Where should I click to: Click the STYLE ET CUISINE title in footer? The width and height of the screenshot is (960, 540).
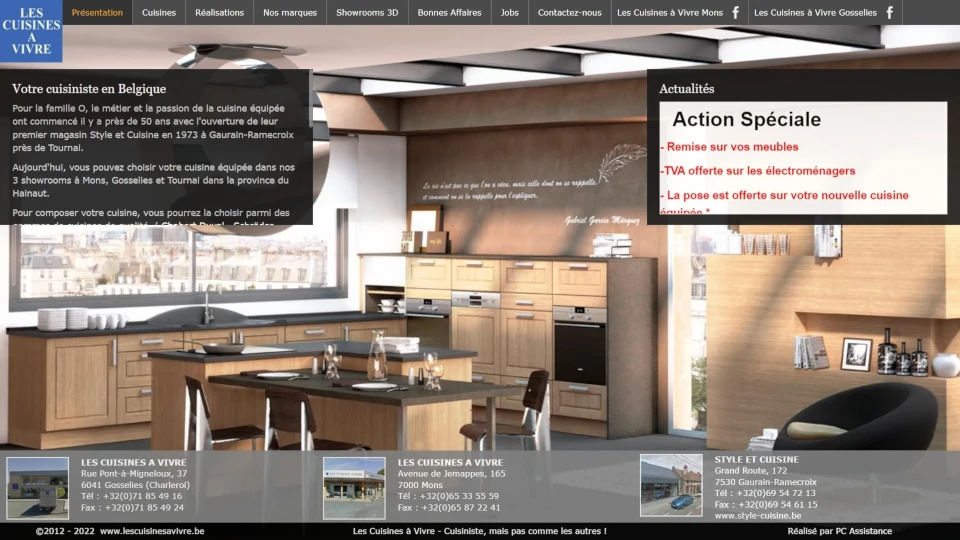click(x=756, y=459)
